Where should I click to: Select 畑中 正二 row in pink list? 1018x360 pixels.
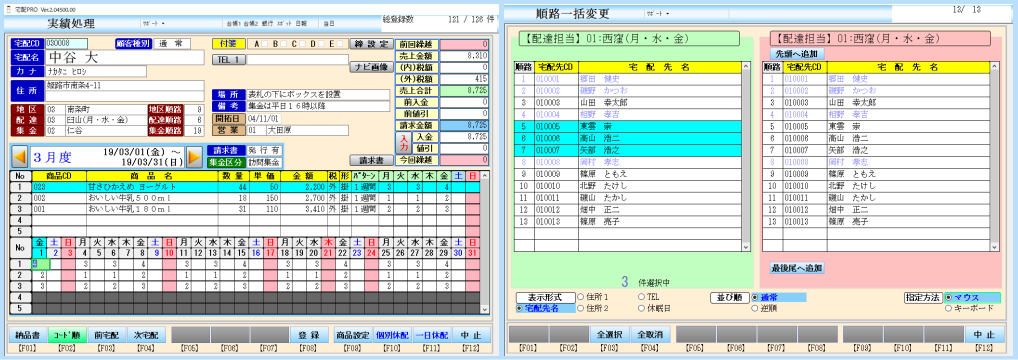click(x=876, y=209)
